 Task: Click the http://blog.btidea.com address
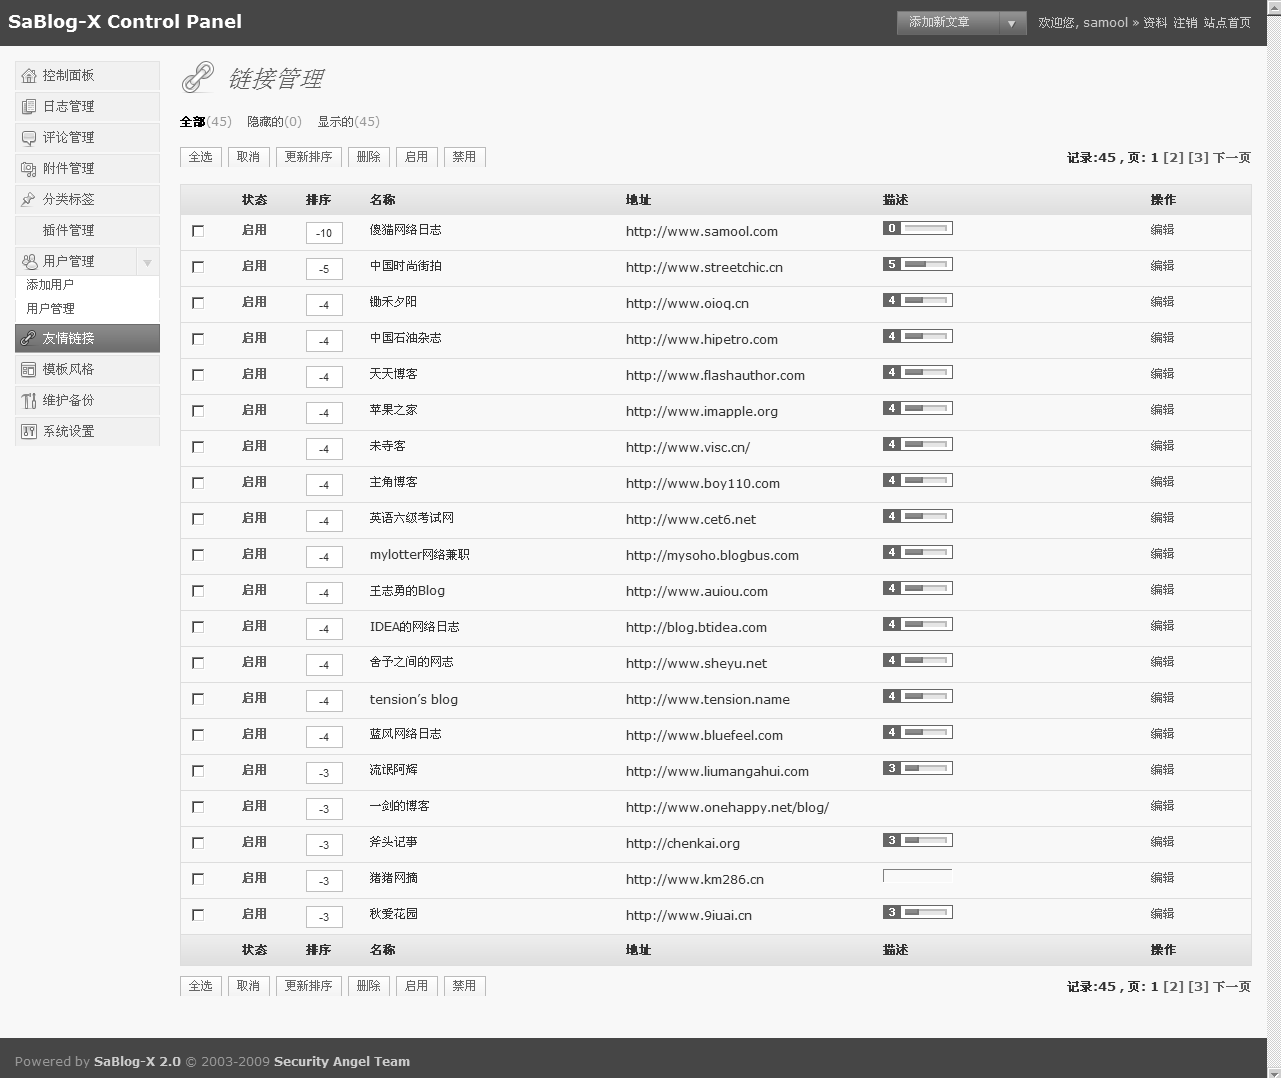tap(696, 628)
